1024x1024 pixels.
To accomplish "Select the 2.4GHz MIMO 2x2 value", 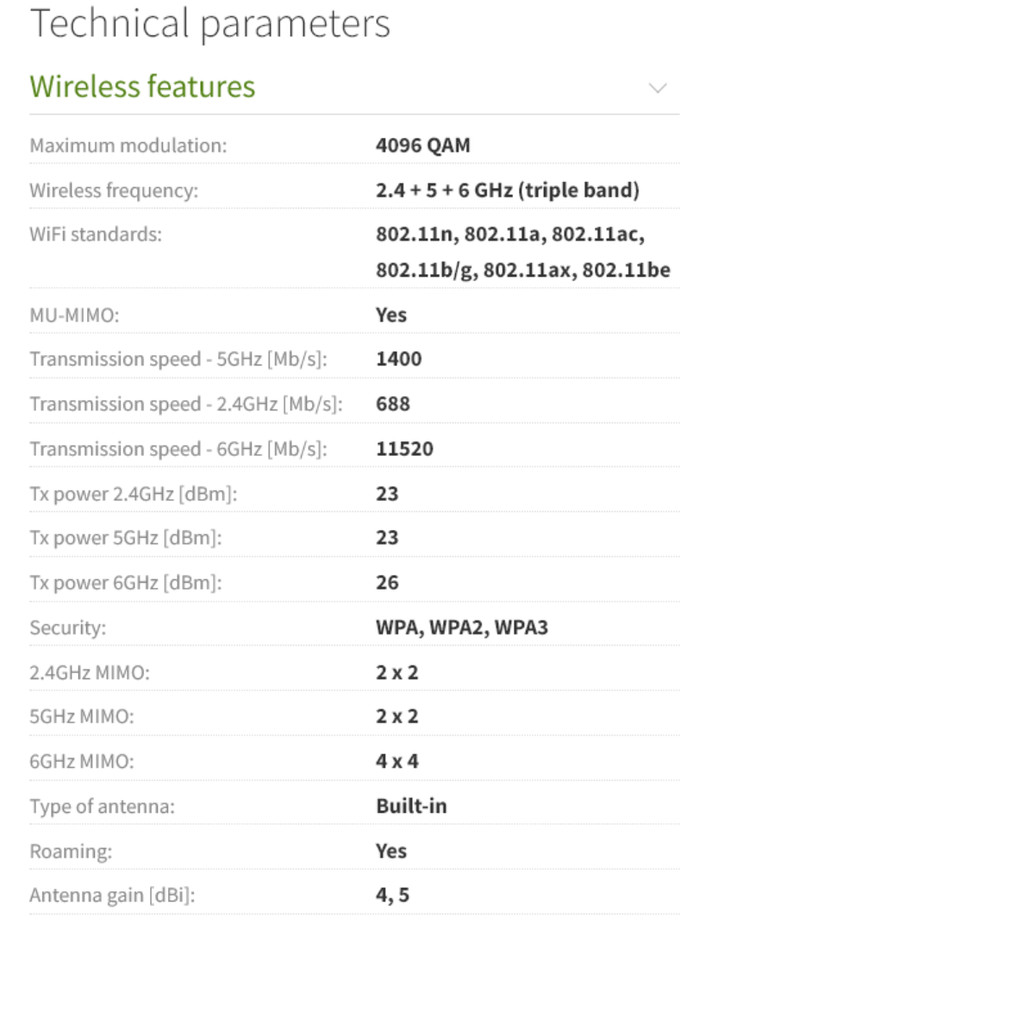I will tap(397, 671).
